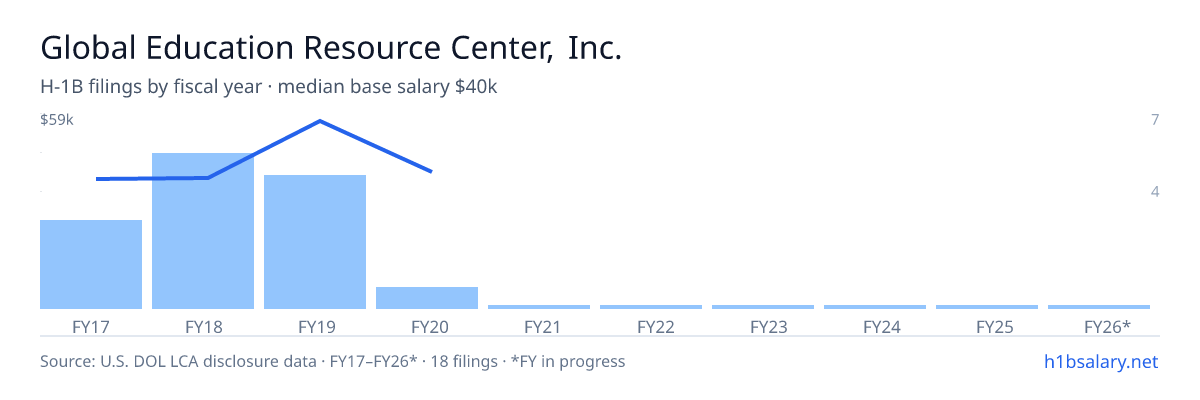Click the FY23 filings bar
The image size is (1200, 400).
click(x=763, y=307)
